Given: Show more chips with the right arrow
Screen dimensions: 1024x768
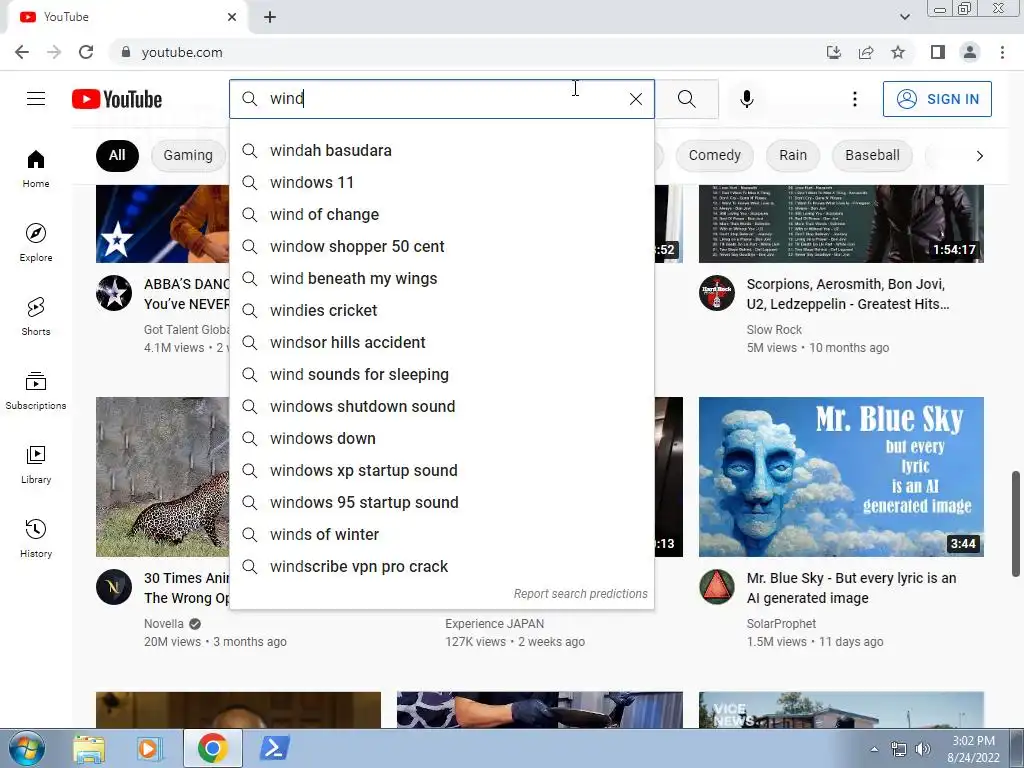Looking at the screenshot, I should pos(979,155).
